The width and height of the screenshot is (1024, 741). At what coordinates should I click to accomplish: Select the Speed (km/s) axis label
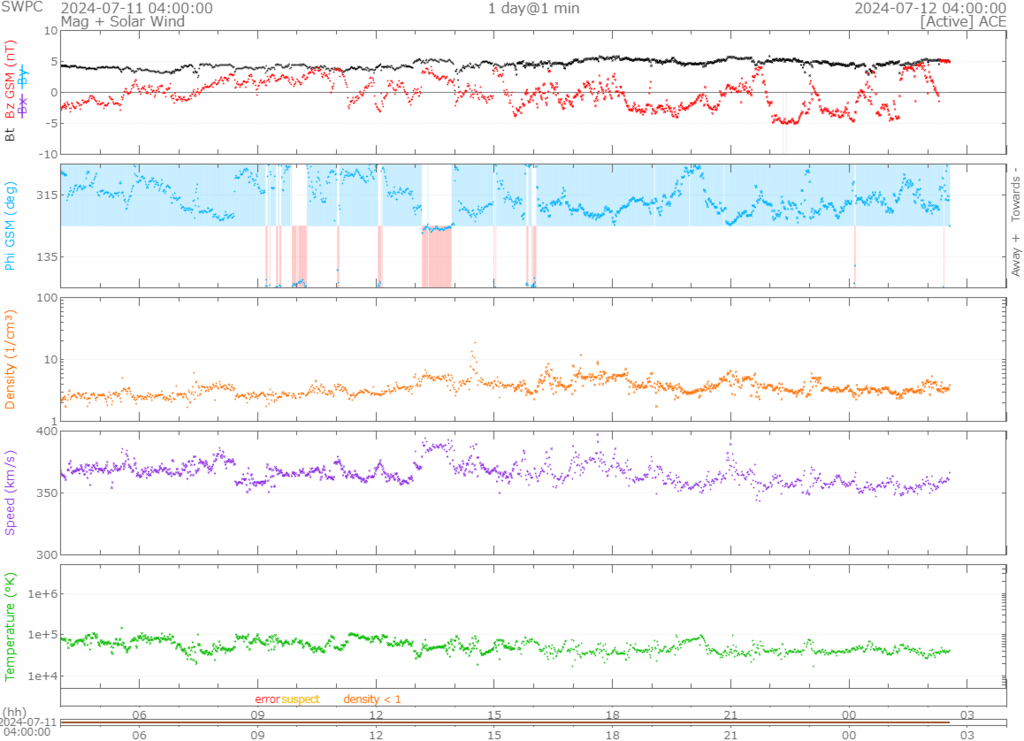[9, 493]
